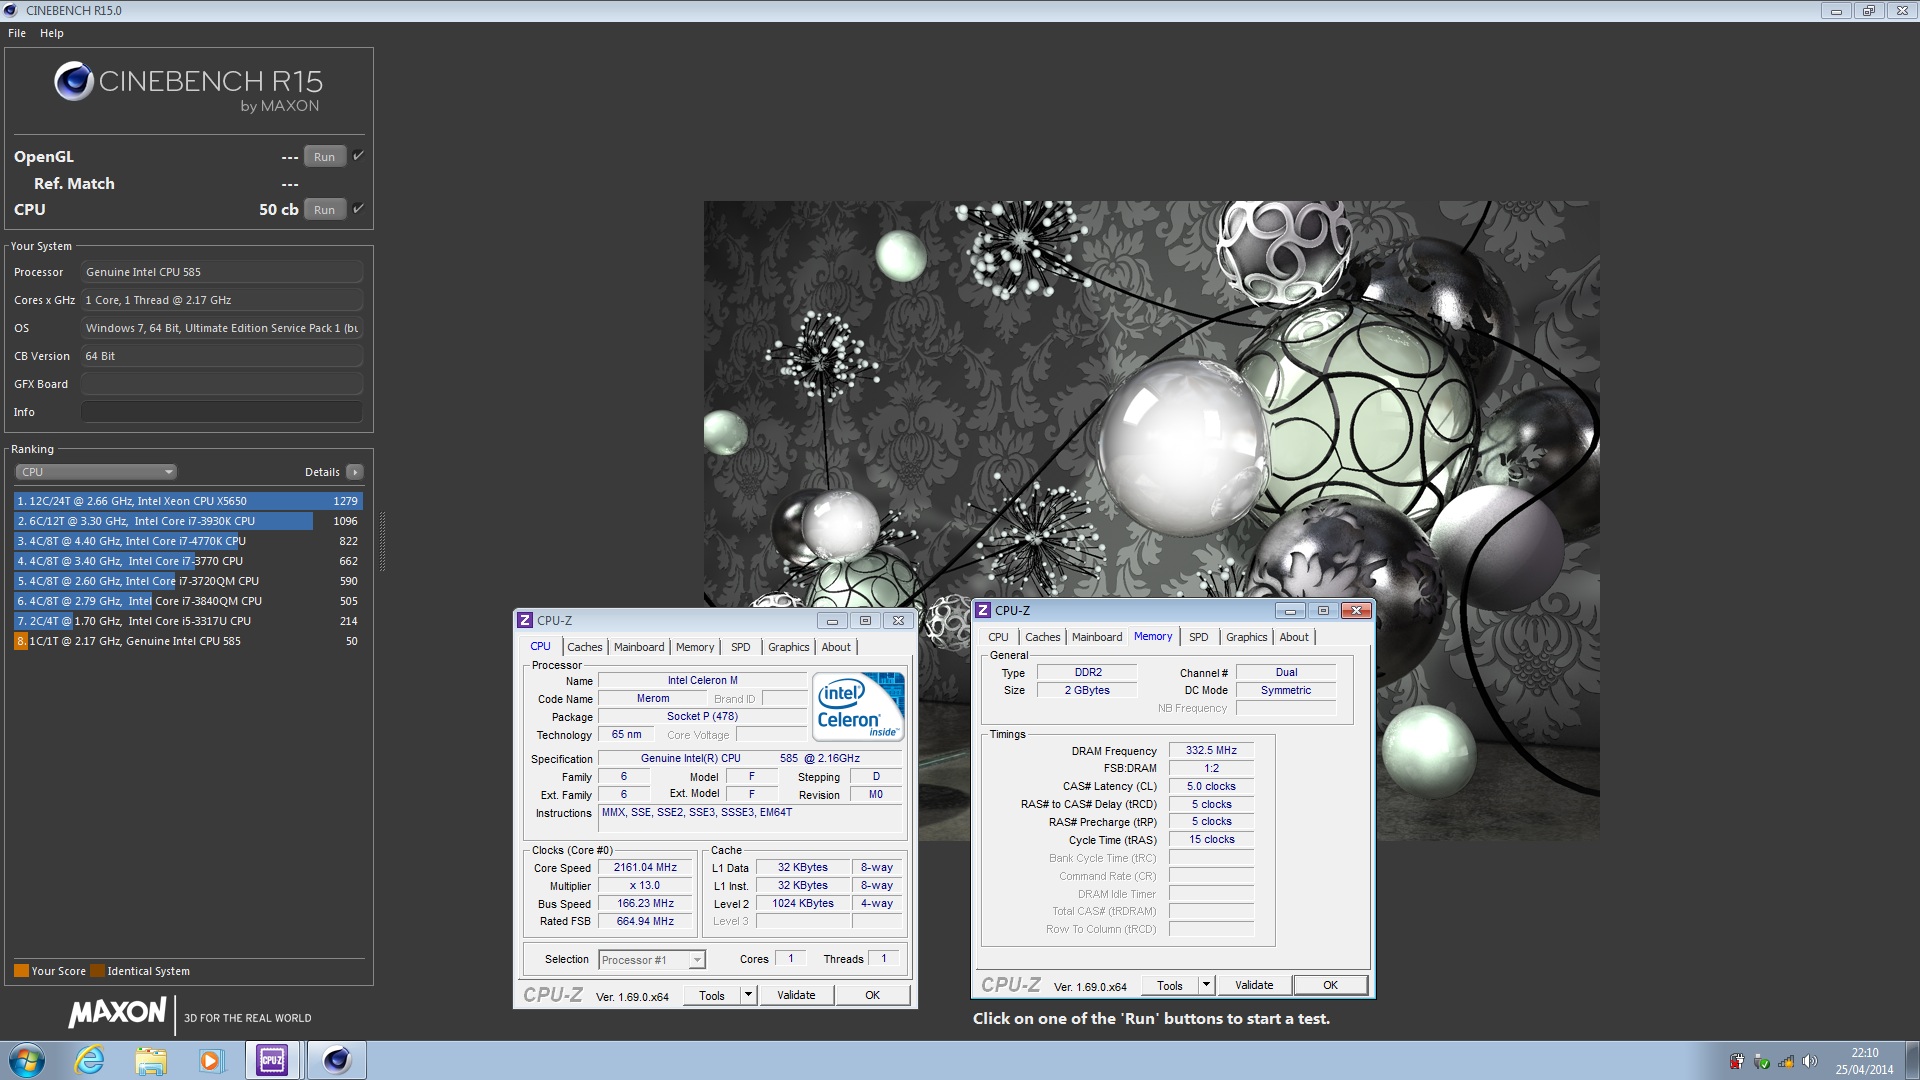Click Validate in left CPU-Z window
Viewport: 1920px width, 1080px height.
796,996
